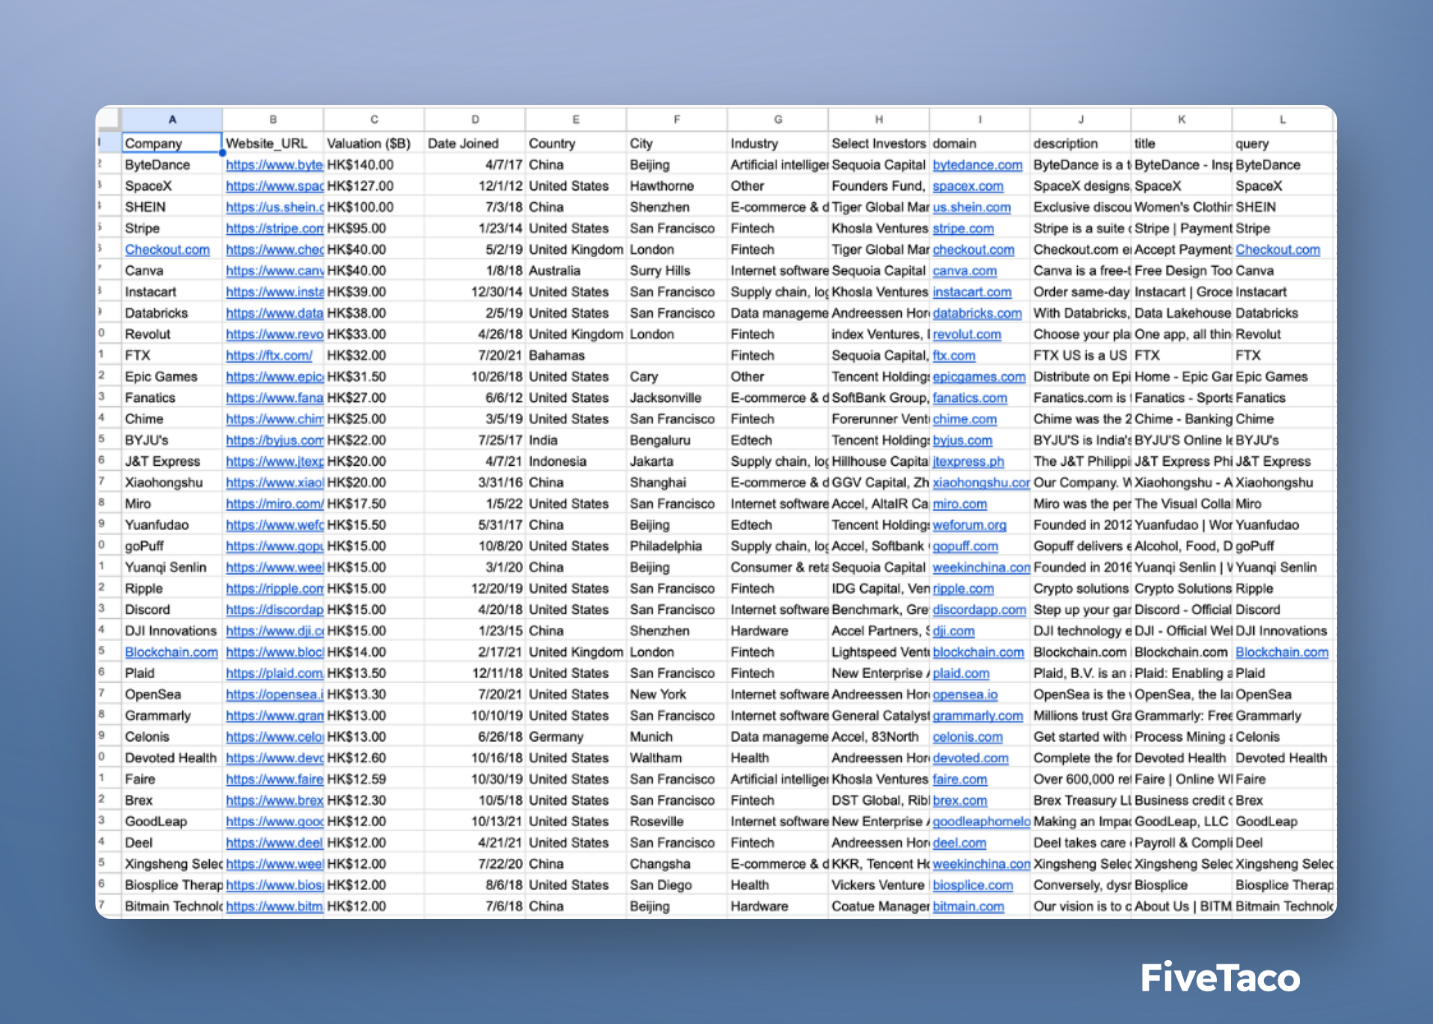Viewport: 1433px width, 1024px height.
Task: Click the 'Bengaluru' city cell
Action: point(677,440)
